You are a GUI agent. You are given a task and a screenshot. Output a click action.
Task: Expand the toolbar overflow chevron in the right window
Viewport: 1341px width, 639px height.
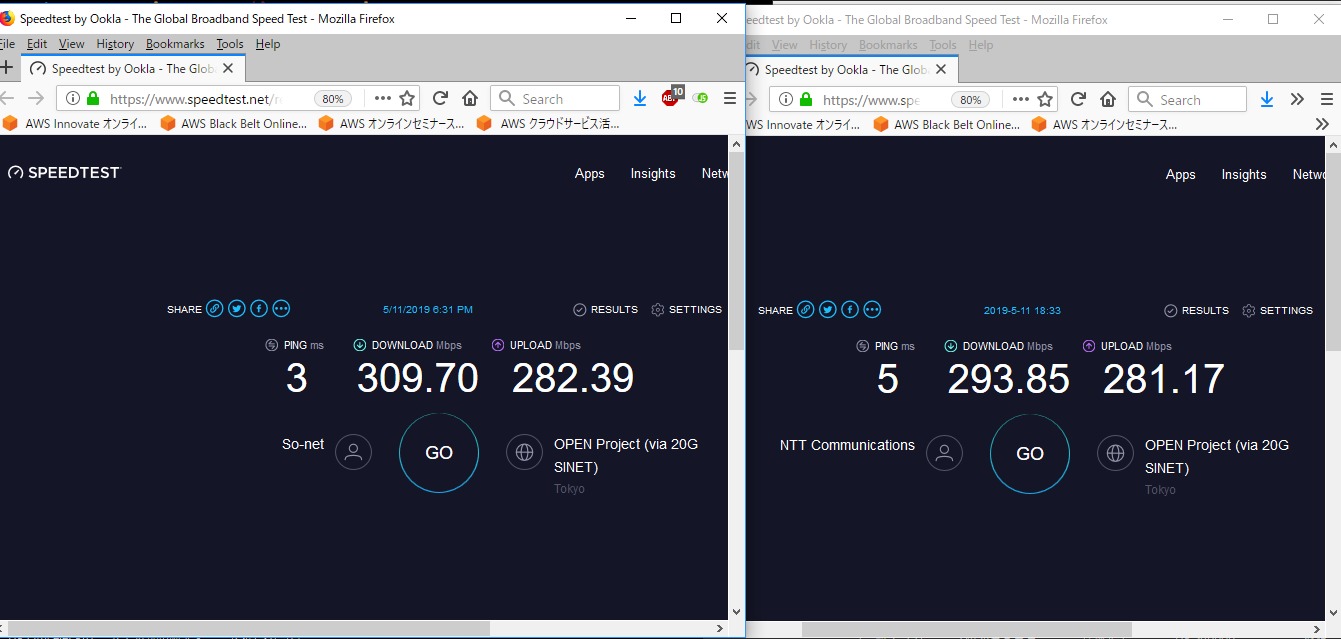tap(1297, 99)
